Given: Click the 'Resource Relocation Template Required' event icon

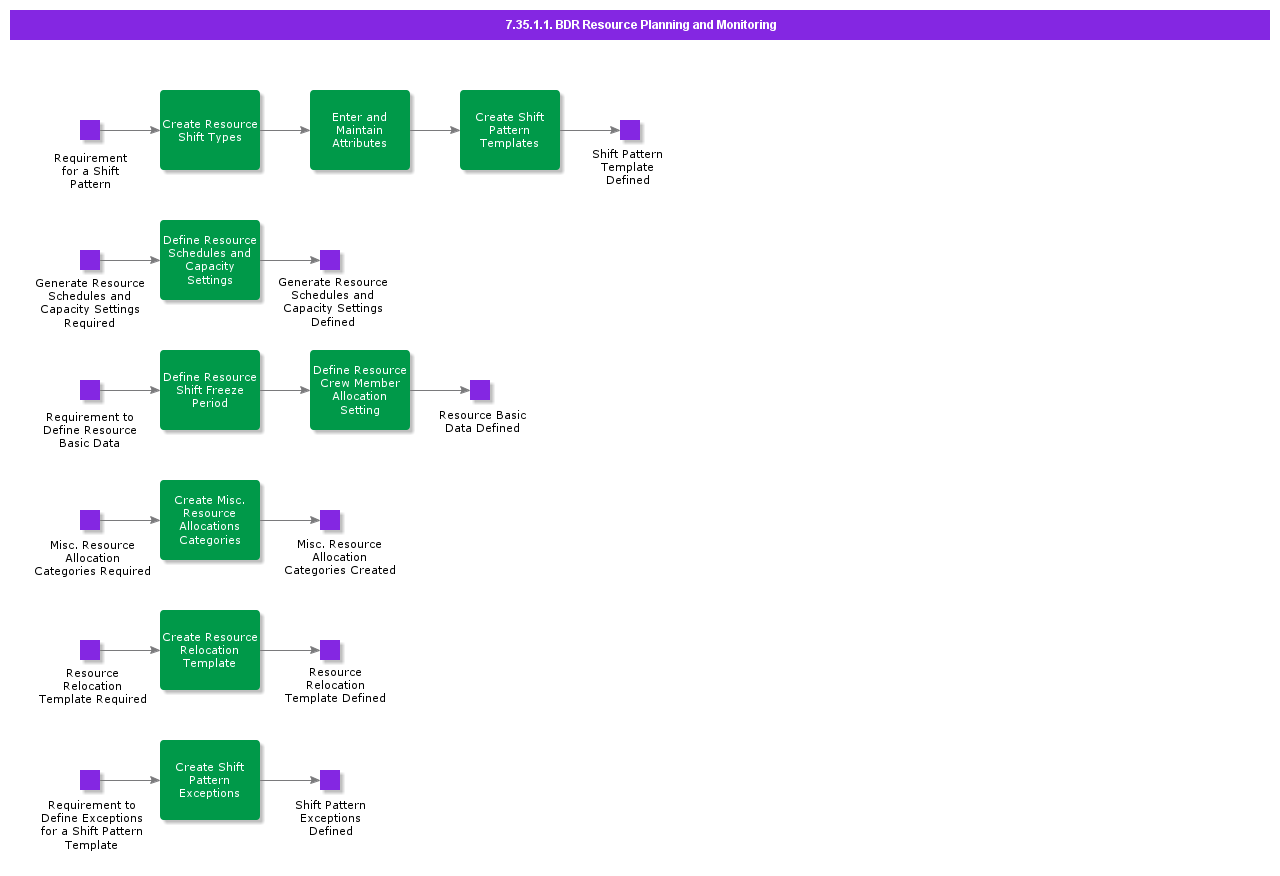Looking at the screenshot, I should 90,650.
